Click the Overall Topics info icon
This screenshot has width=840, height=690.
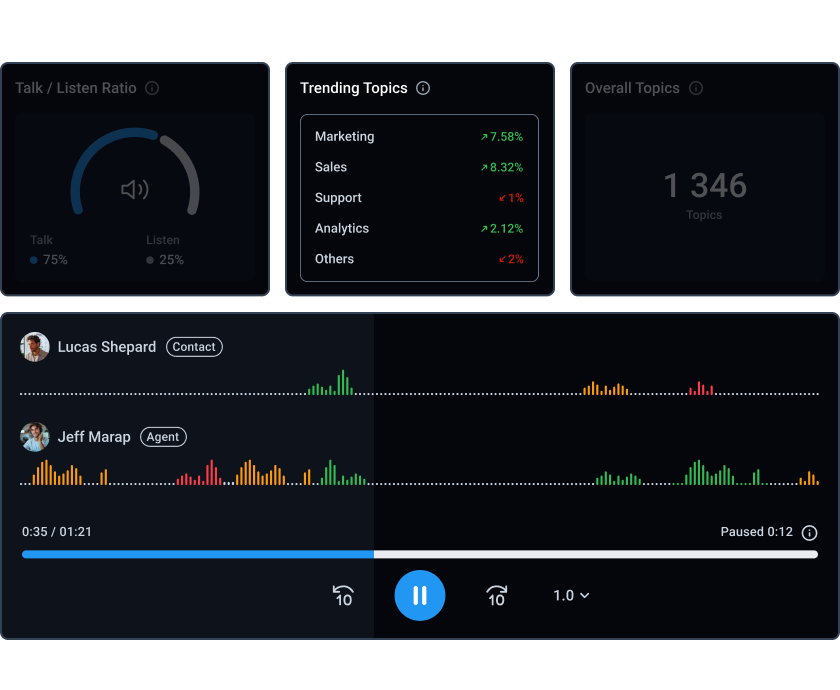pos(696,88)
